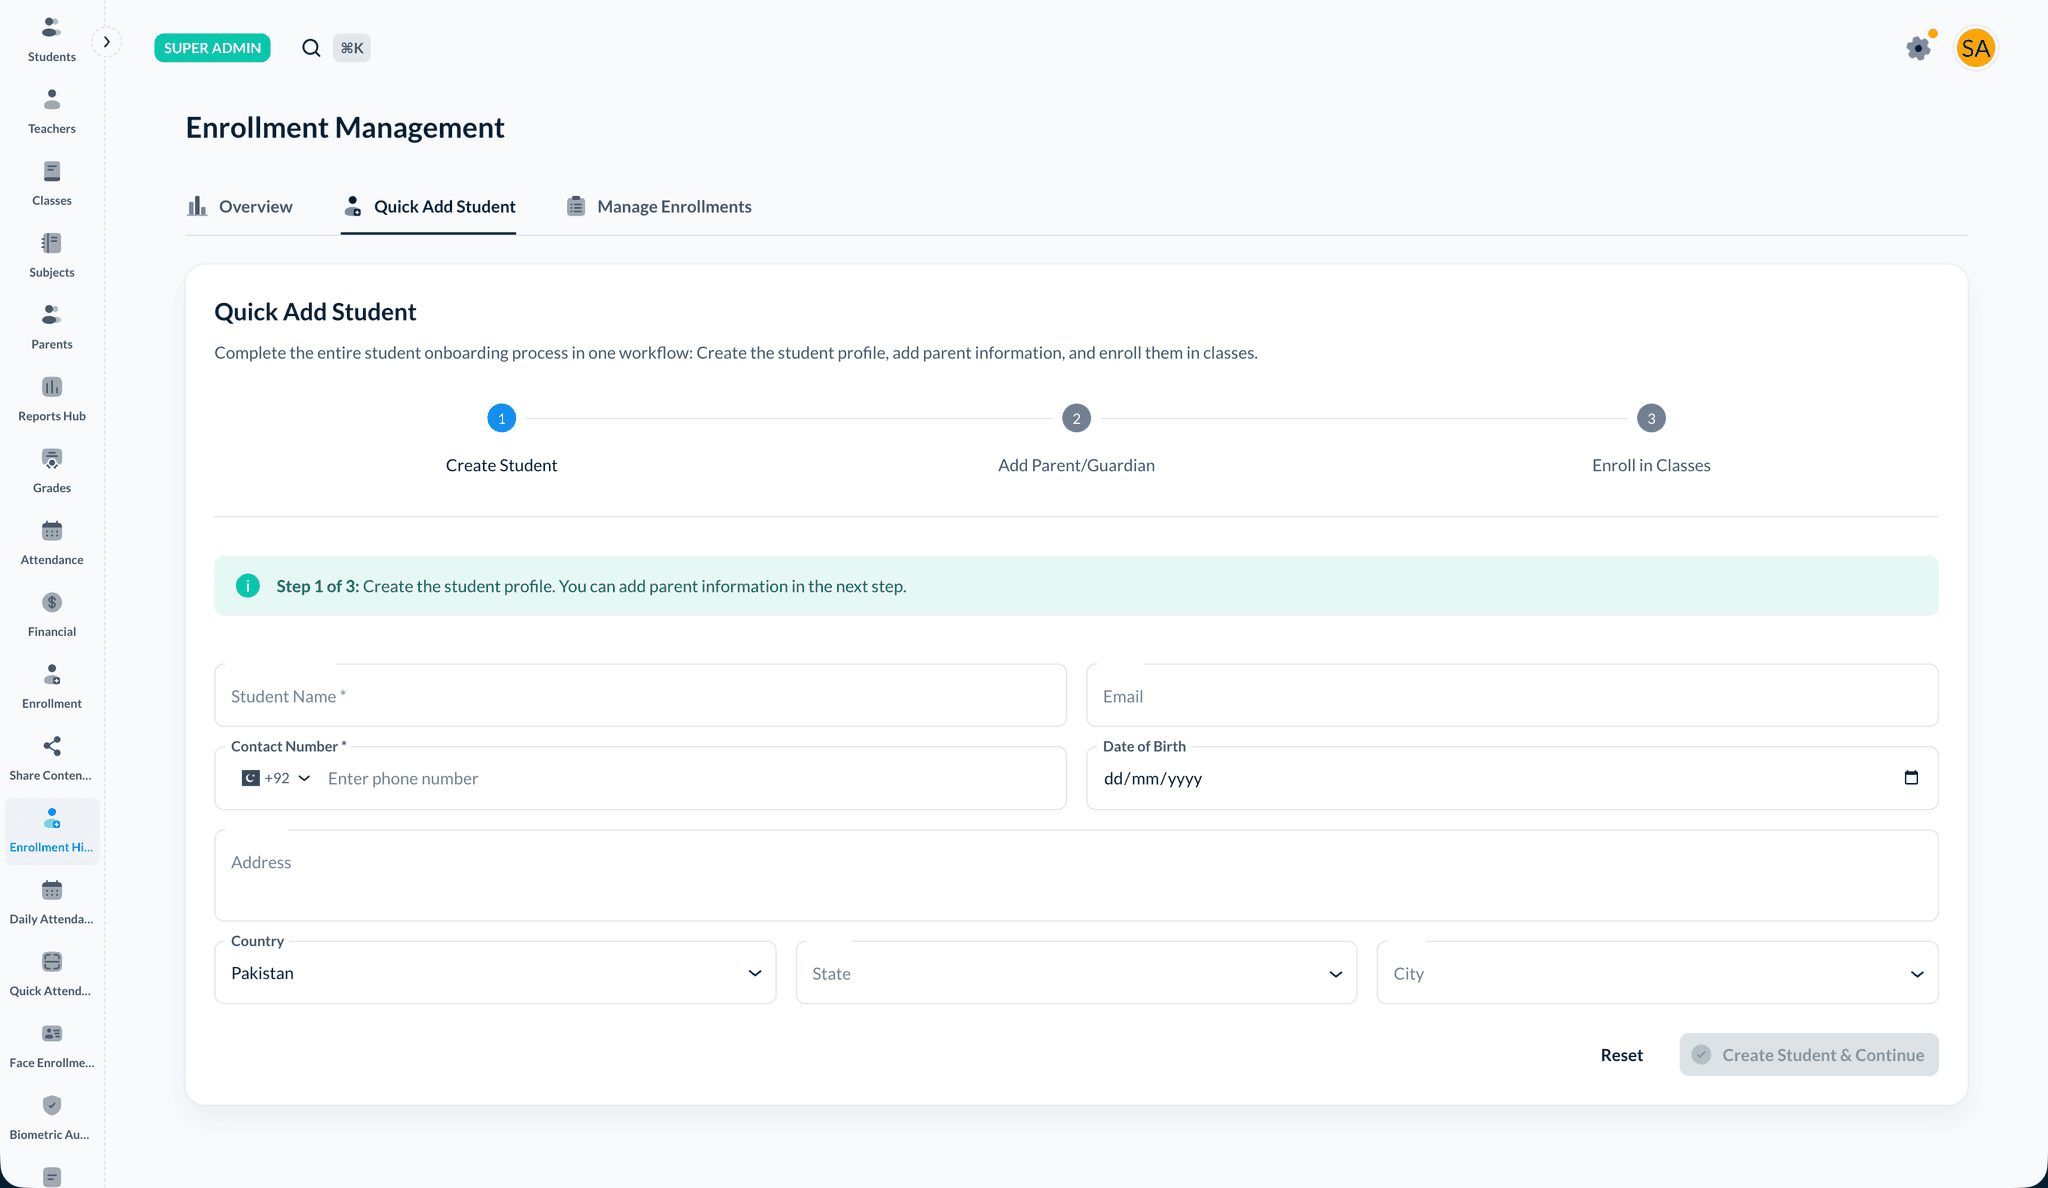Viewport: 2048px width, 1188px height.
Task: Click the Reset button
Action: (1621, 1055)
